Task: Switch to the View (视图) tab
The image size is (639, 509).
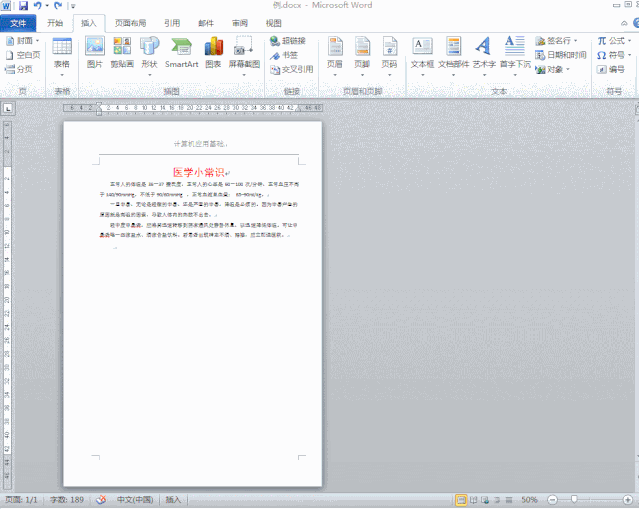Action: [x=273, y=23]
